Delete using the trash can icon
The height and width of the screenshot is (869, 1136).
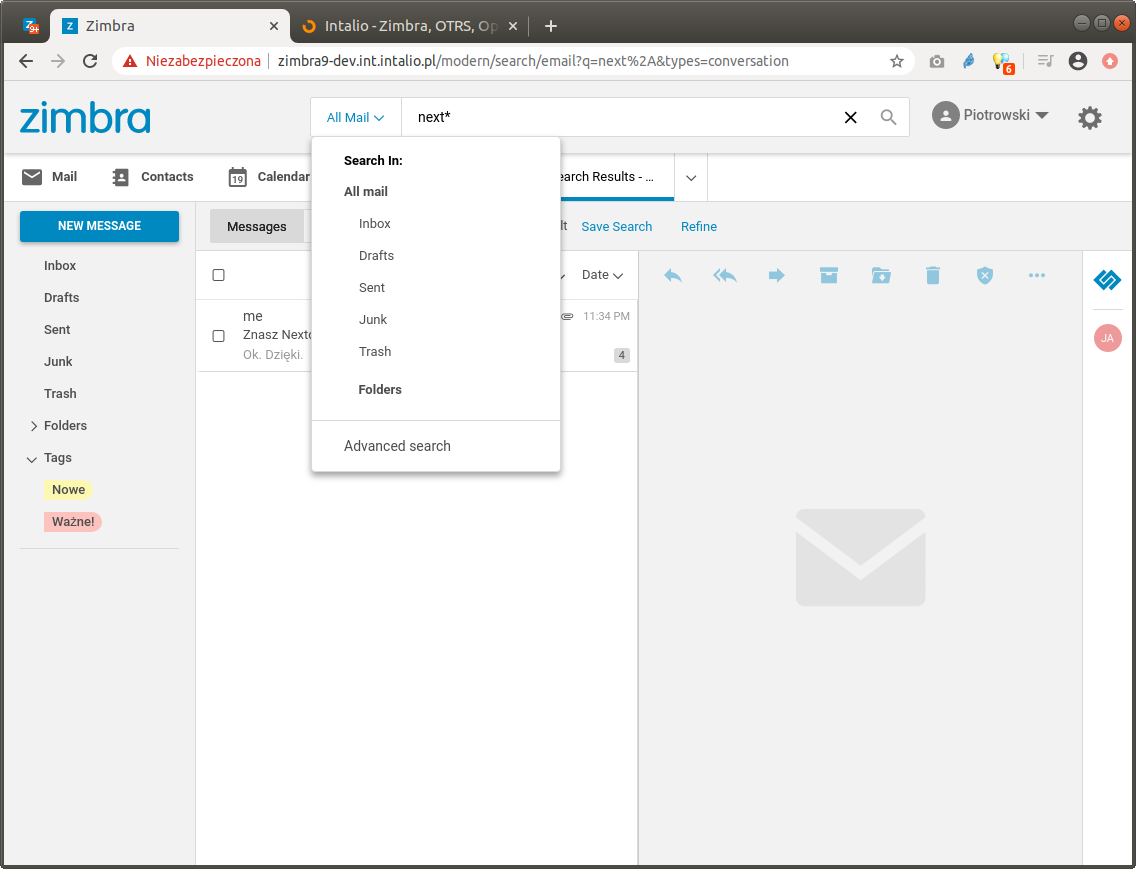(933, 275)
